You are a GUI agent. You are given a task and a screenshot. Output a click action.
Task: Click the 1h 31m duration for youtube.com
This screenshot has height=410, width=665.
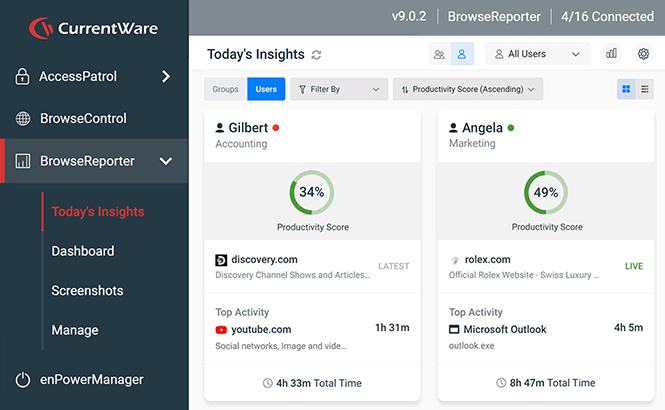click(392, 328)
